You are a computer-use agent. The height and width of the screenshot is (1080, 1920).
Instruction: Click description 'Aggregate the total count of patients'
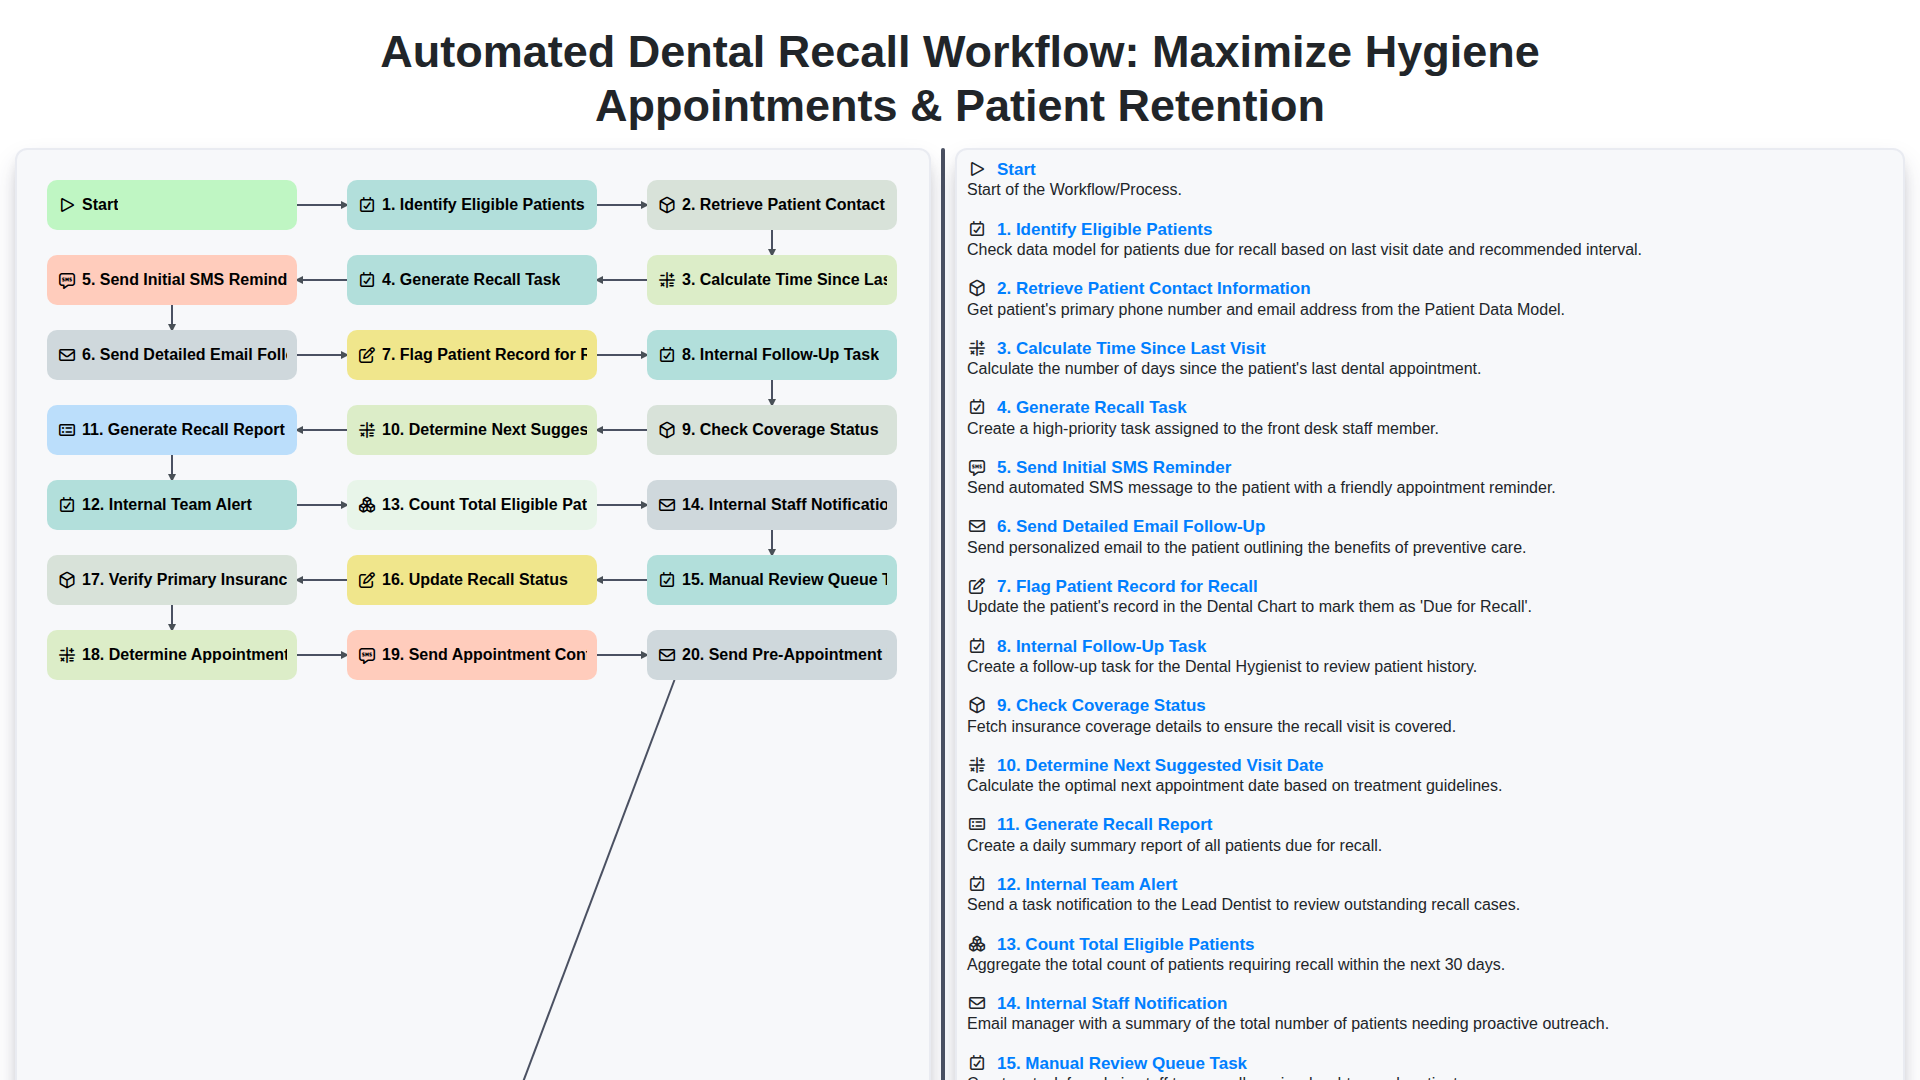(x=1235, y=965)
